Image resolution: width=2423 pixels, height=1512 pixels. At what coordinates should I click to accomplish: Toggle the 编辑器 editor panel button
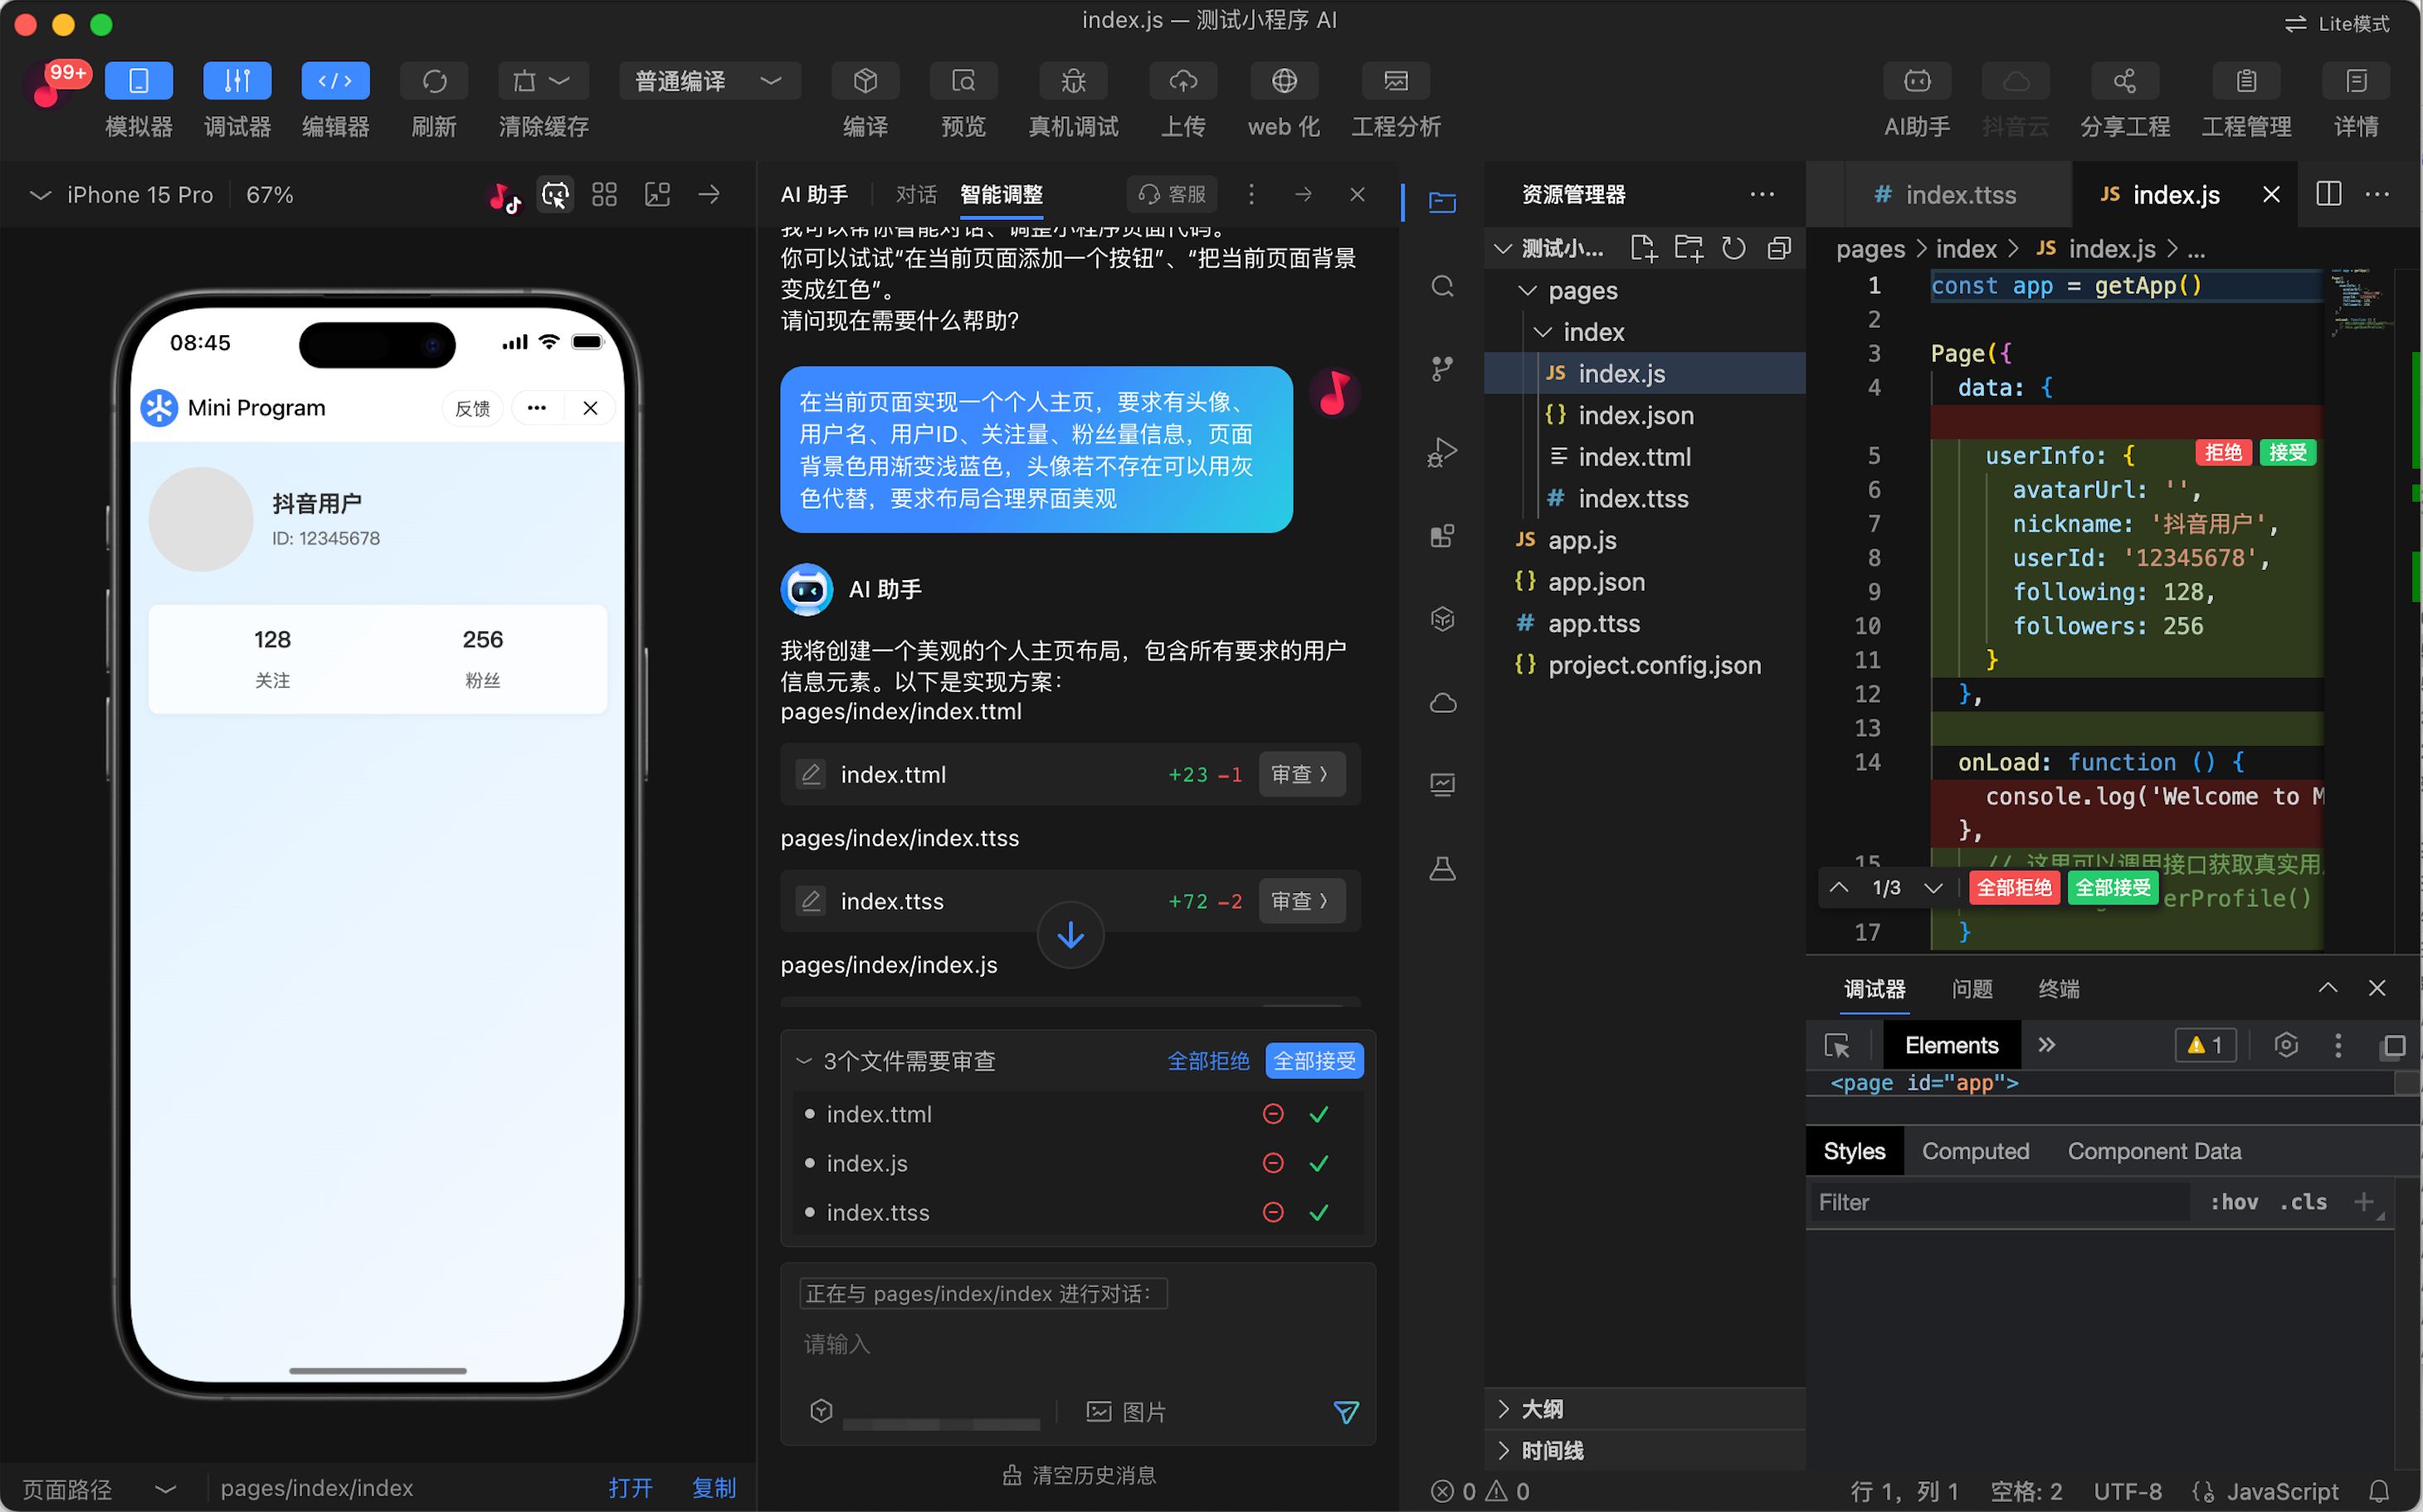(335, 81)
